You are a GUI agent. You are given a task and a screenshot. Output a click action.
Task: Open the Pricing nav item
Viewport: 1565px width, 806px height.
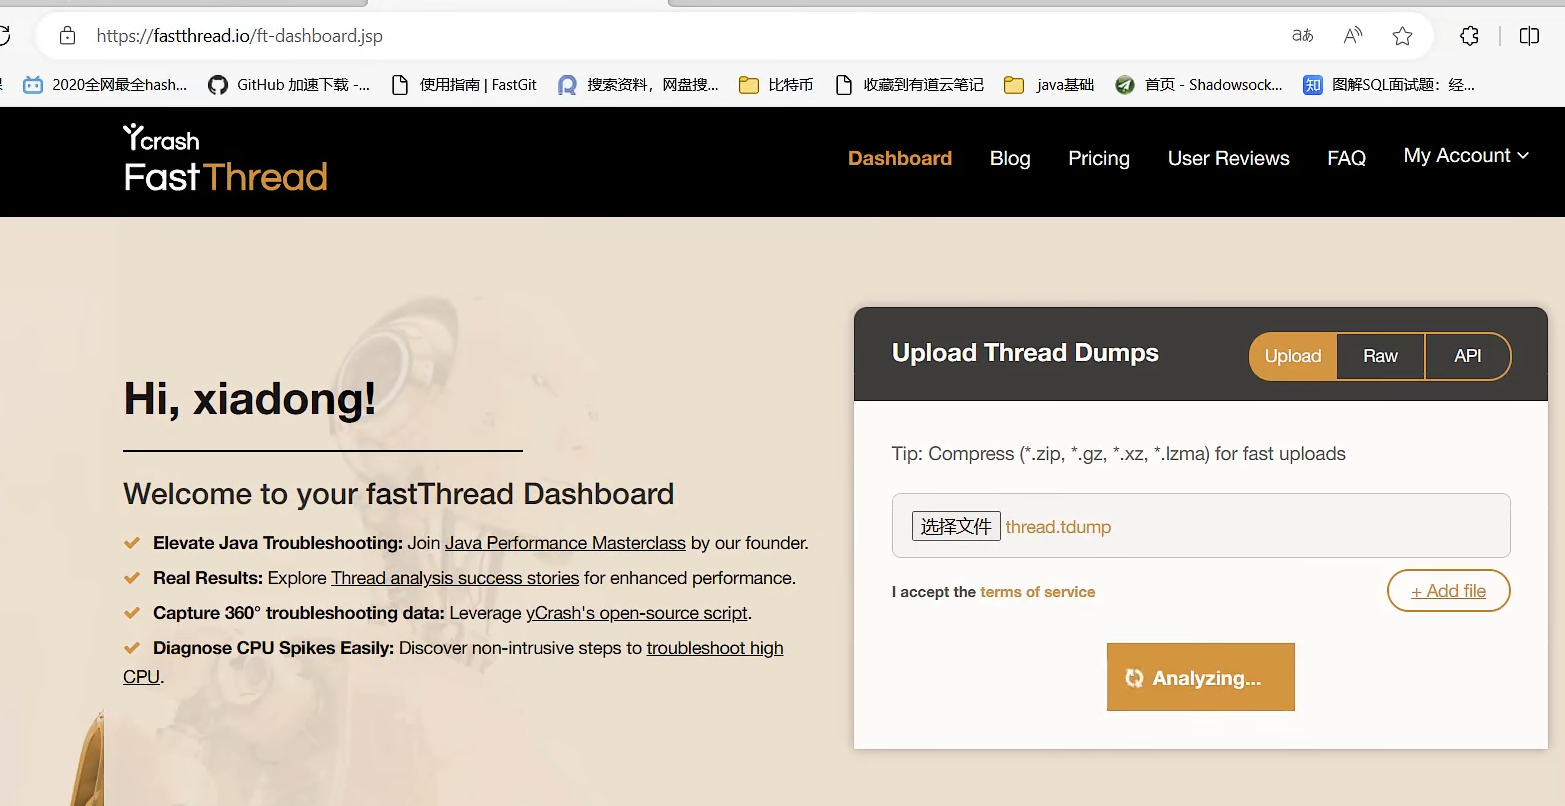[x=1099, y=158]
